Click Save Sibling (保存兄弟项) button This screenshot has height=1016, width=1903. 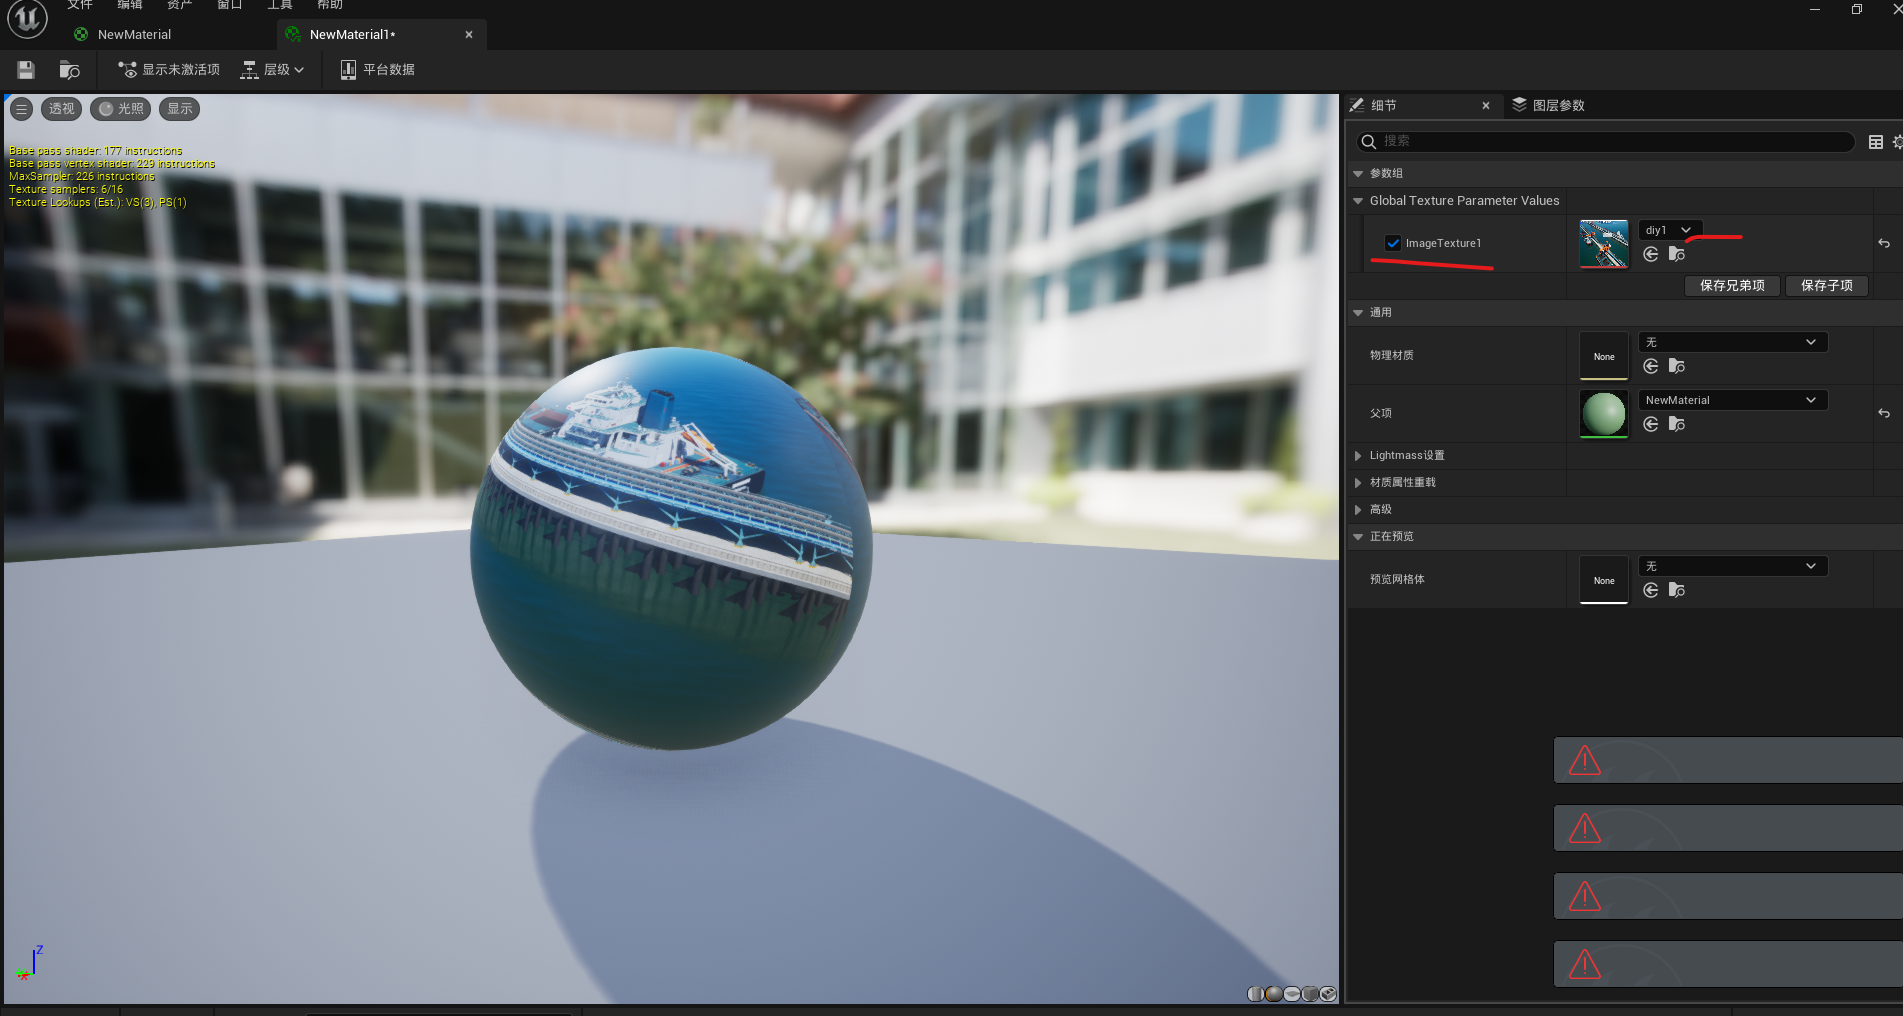(1732, 286)
